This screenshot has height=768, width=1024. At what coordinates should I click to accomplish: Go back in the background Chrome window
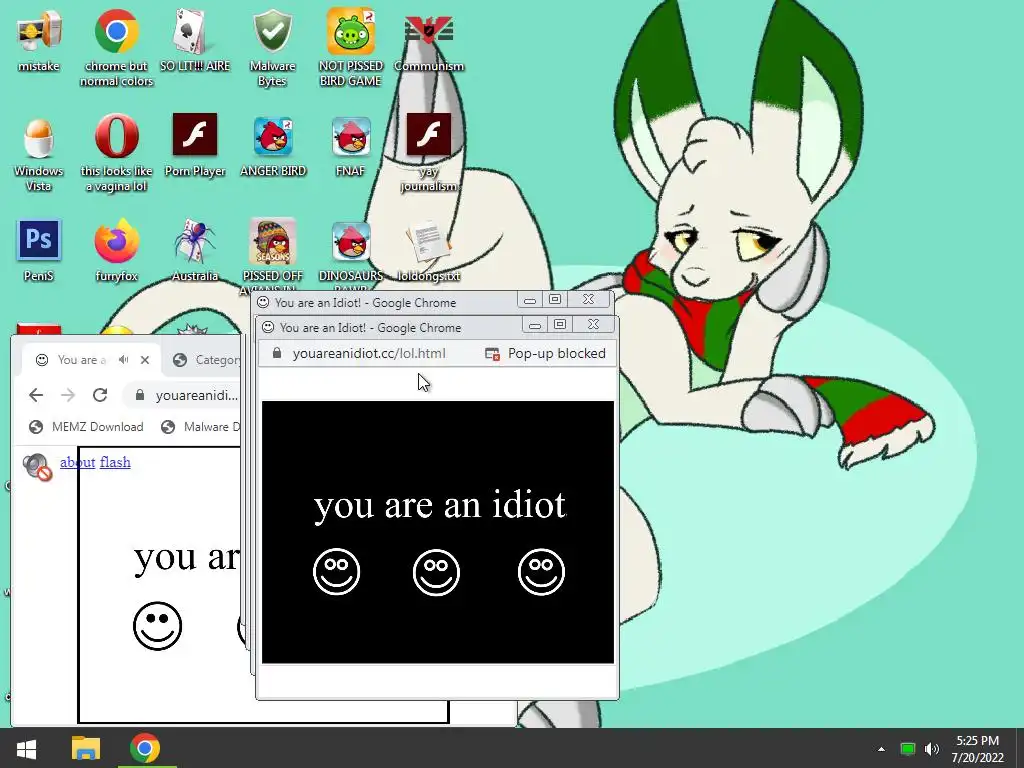tap(36, 395)
